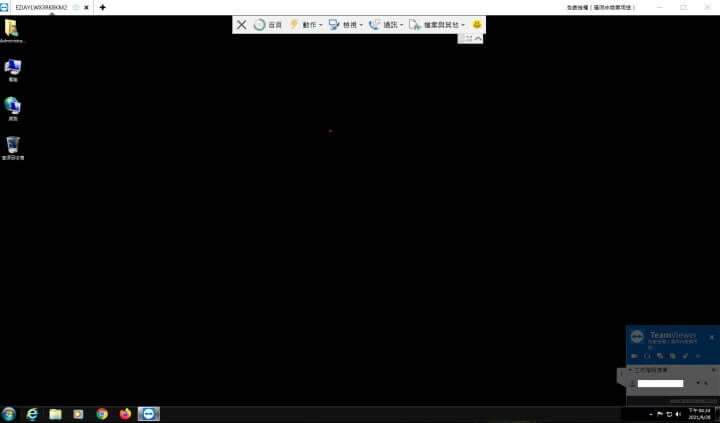This screenshot has height=423, width=720.
Task: Click the TeamViewer round logo in side panel
Action: coord(637,337)
